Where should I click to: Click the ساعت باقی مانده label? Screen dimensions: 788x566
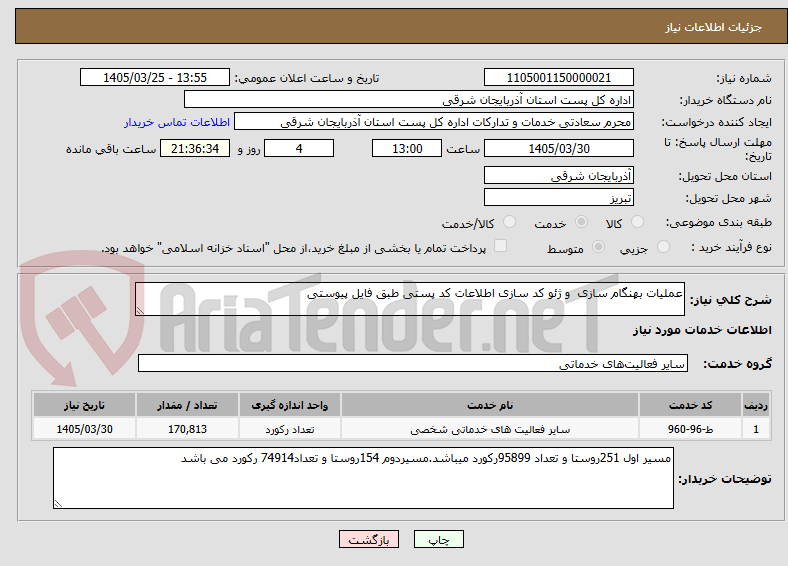tap(111, 149)
